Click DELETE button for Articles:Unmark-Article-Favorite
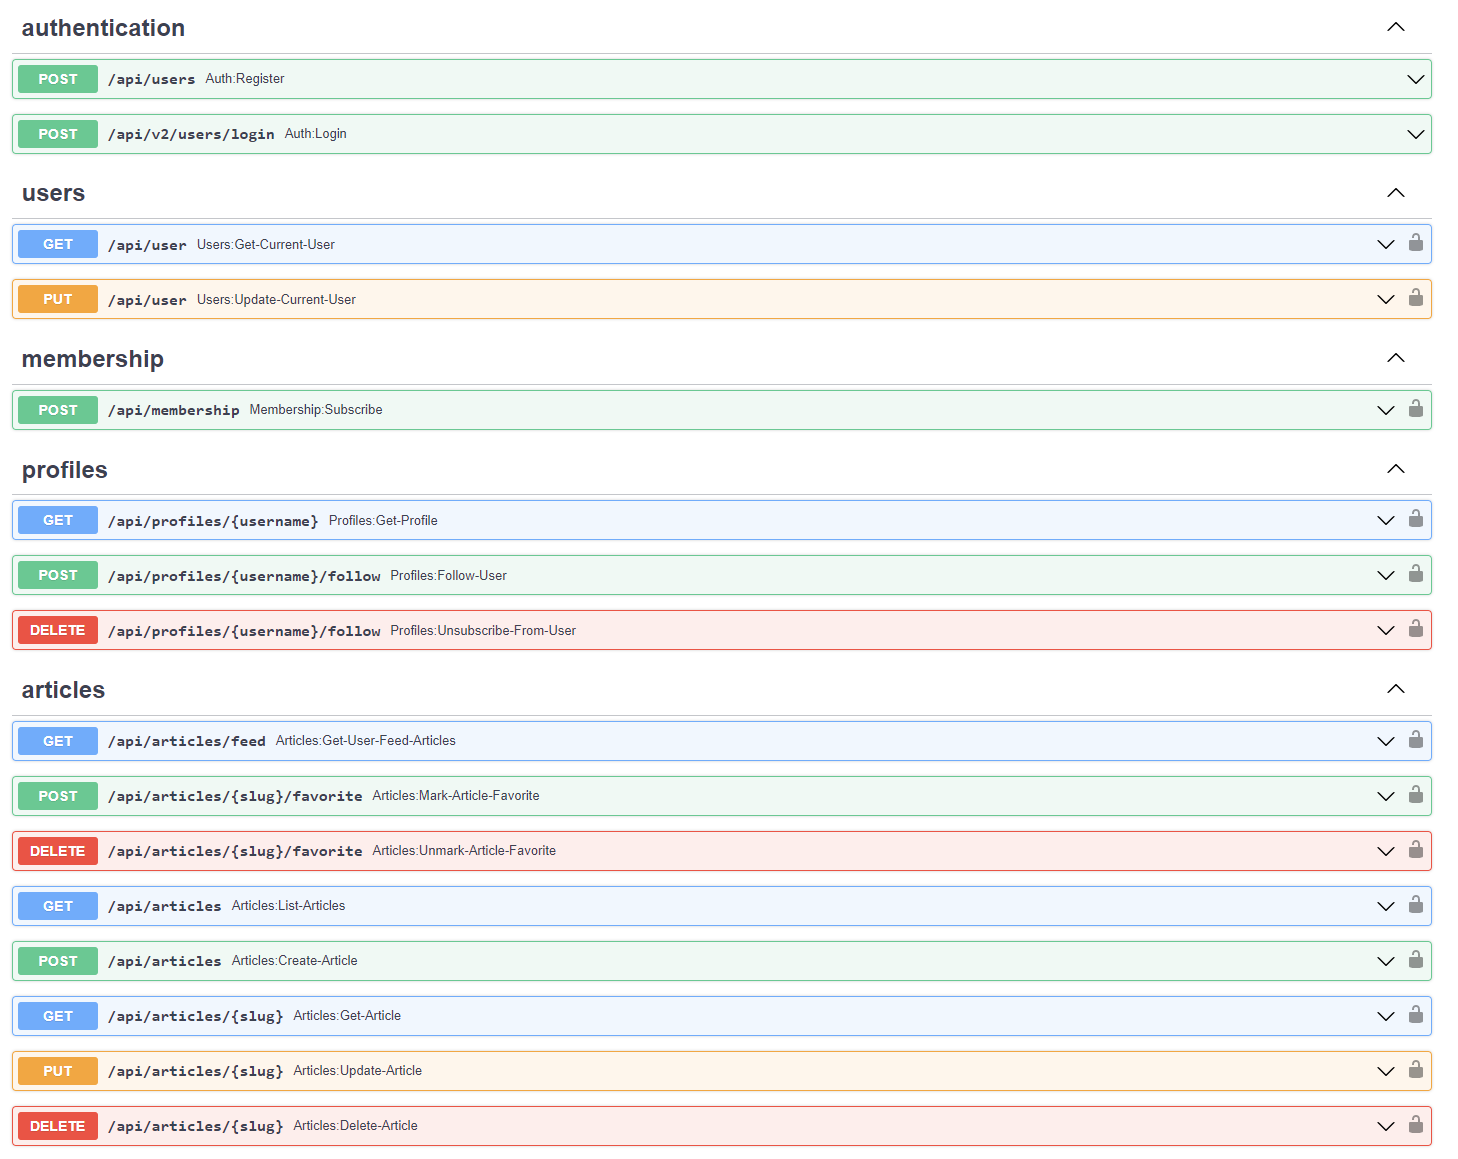This screenshot has height=1159, width=1458. [58, 851]
